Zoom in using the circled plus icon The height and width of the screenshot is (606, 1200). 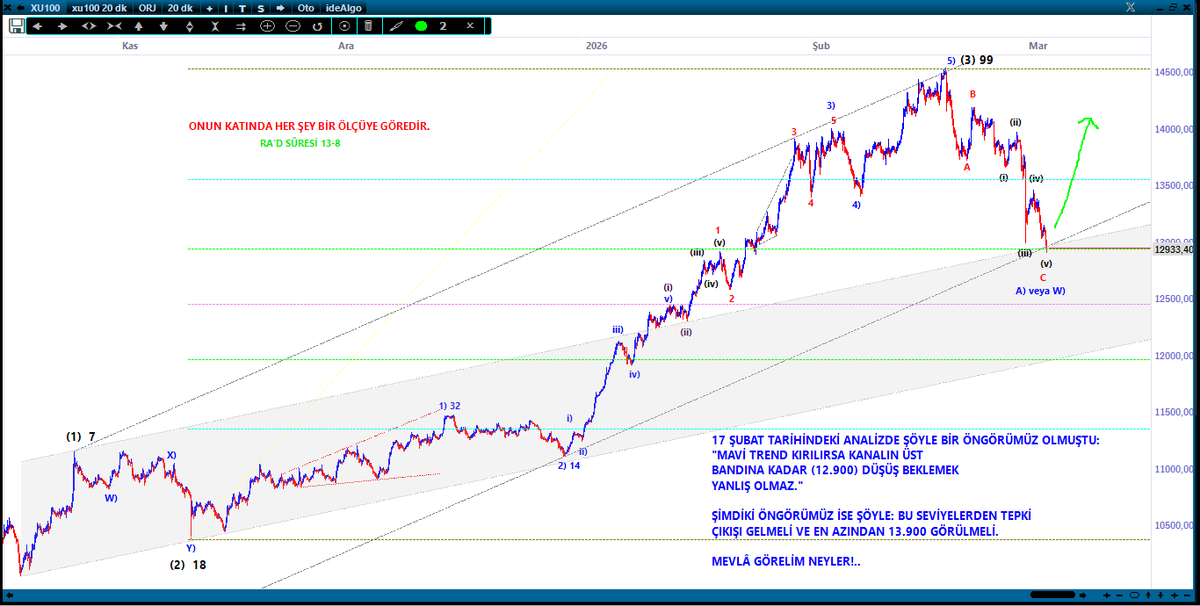(268, 26)
